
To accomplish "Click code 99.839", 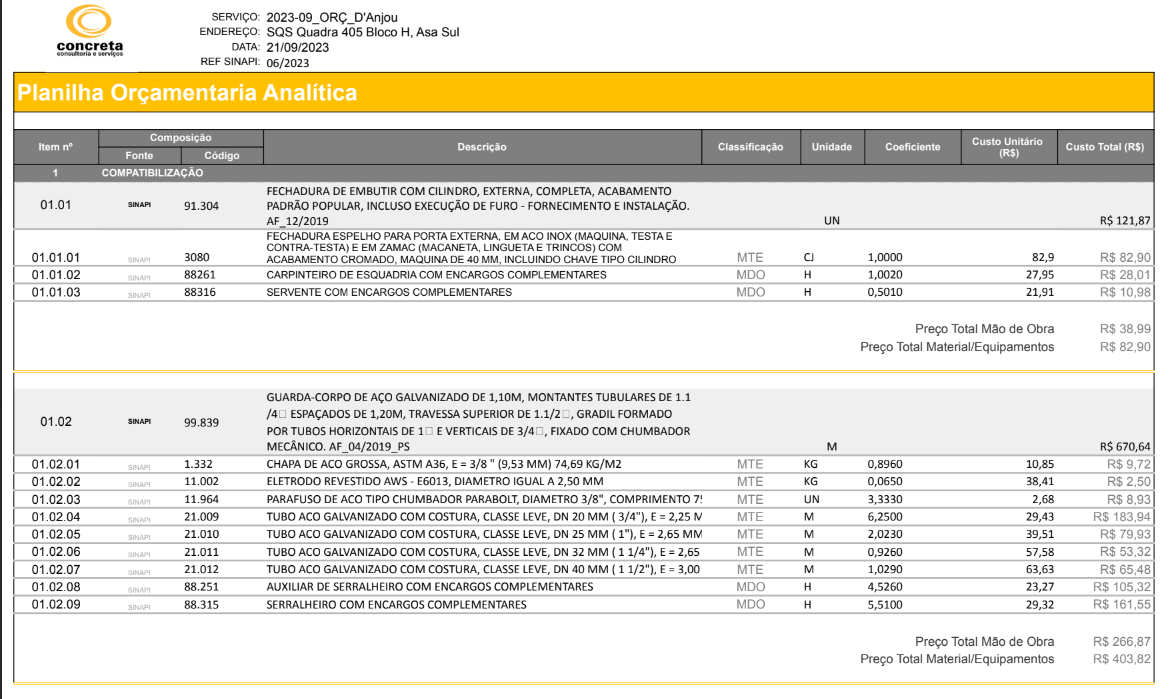I will pos(201,423).
